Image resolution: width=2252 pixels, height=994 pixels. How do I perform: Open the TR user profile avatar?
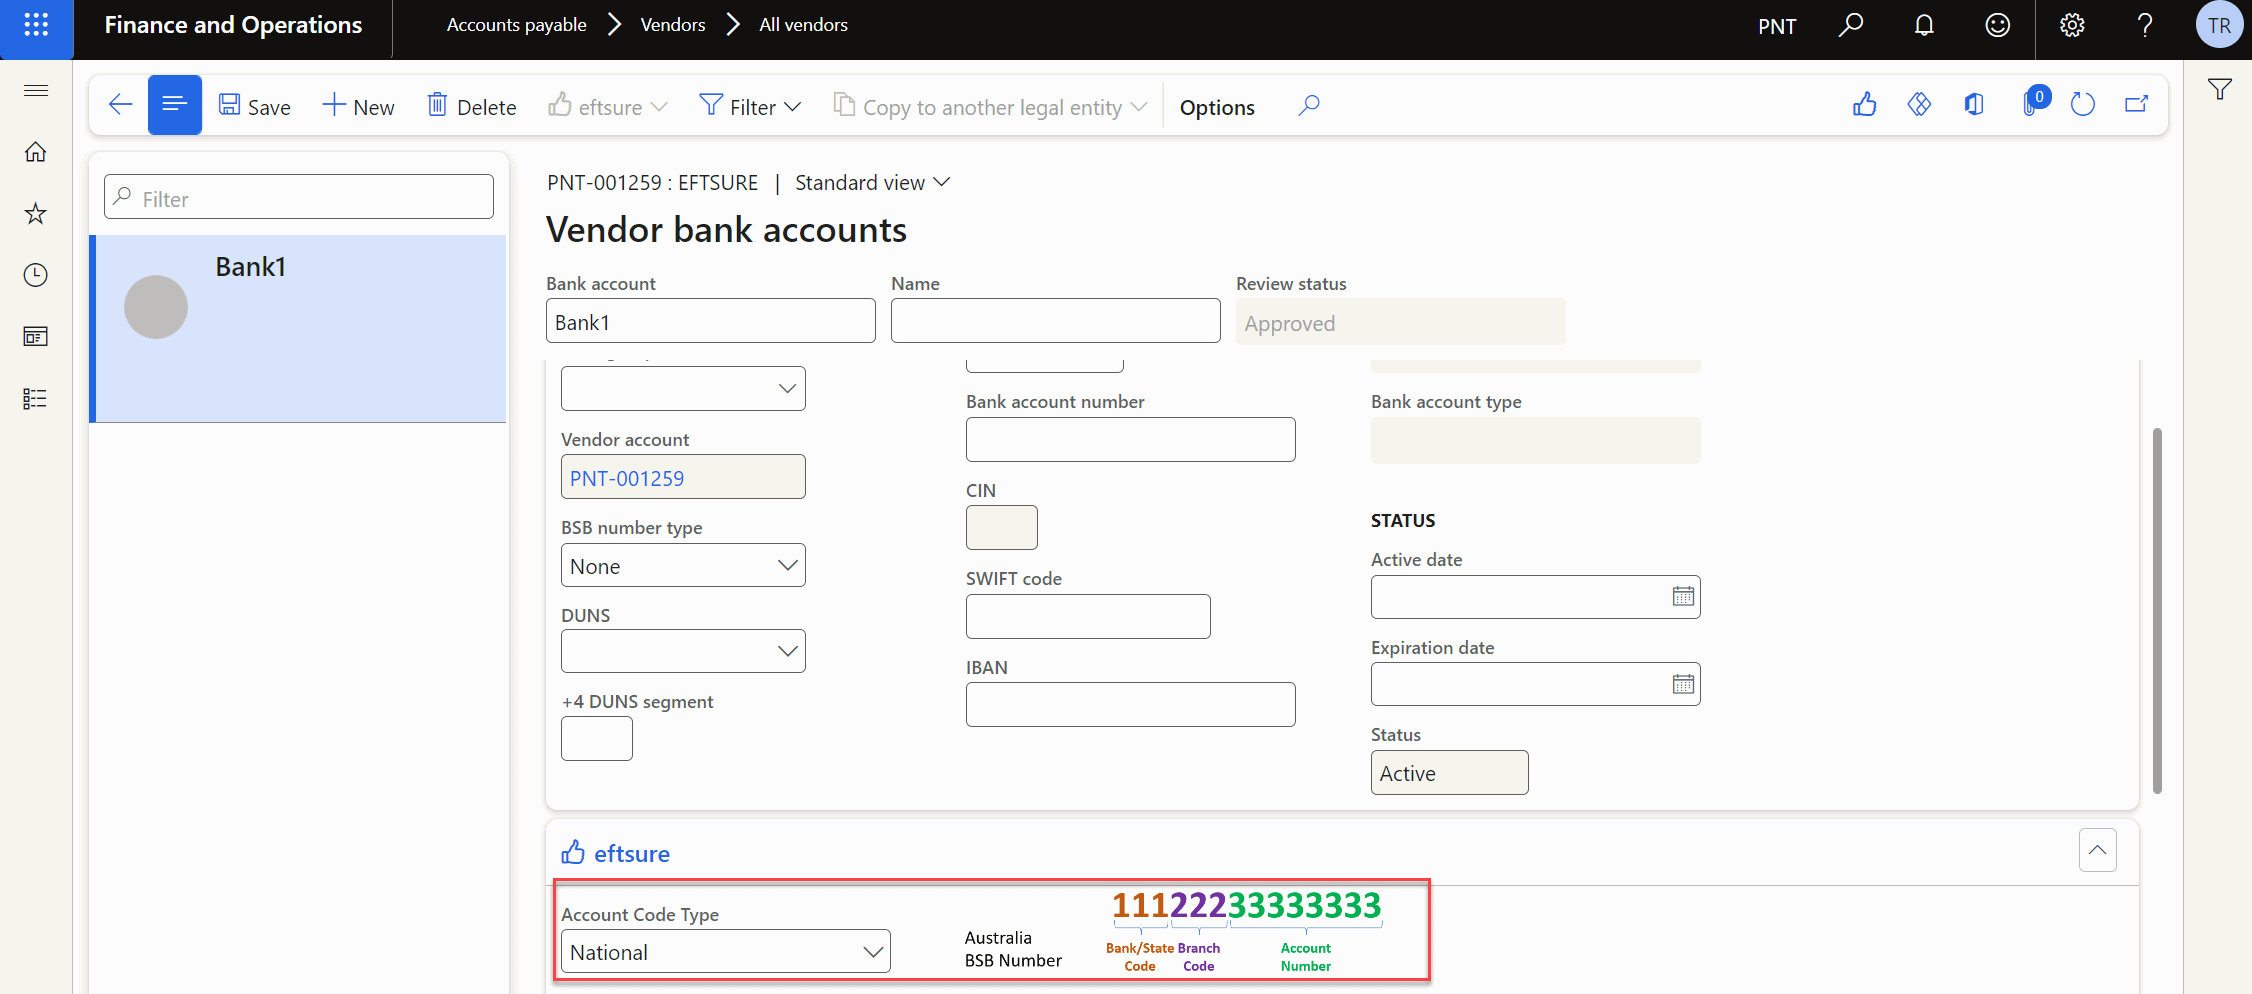coord(2219,25)
